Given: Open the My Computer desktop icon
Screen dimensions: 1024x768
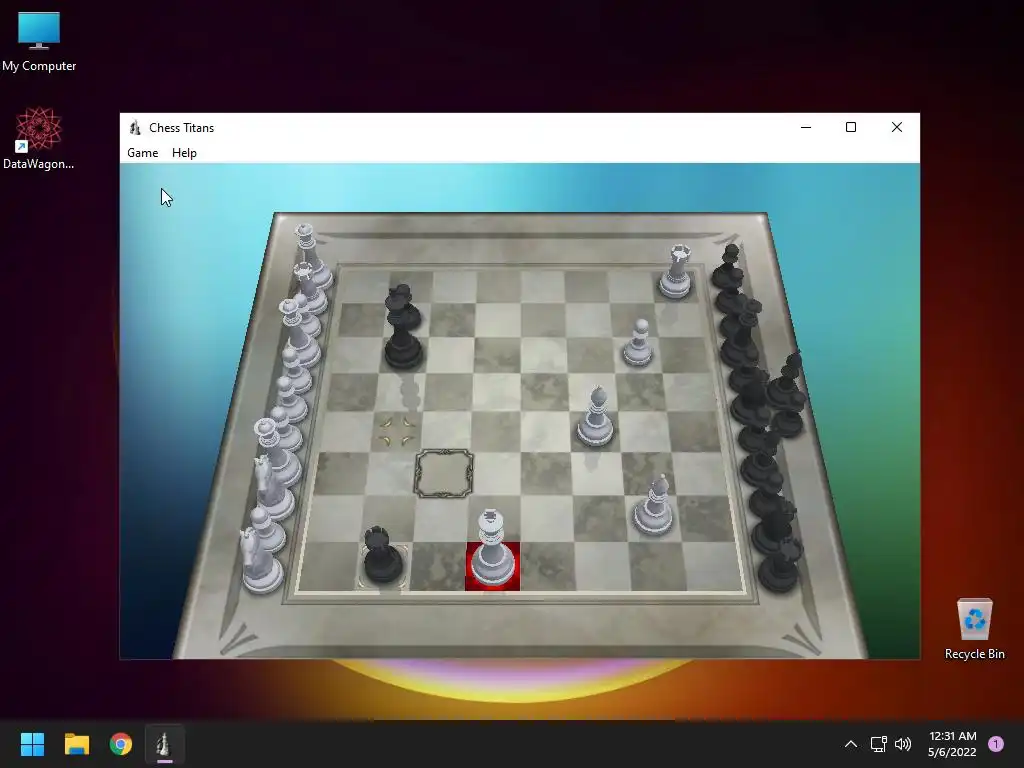Looking at the screenshot, I should coord(39,42).
